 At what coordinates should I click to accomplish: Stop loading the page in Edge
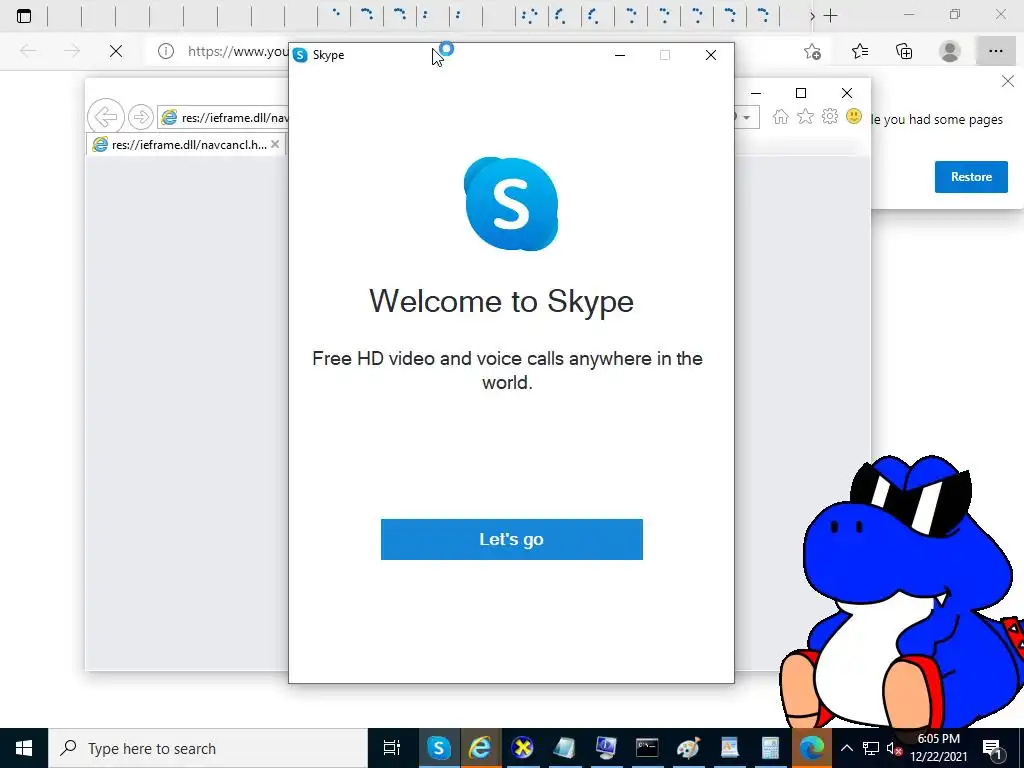tap(116, 51)
